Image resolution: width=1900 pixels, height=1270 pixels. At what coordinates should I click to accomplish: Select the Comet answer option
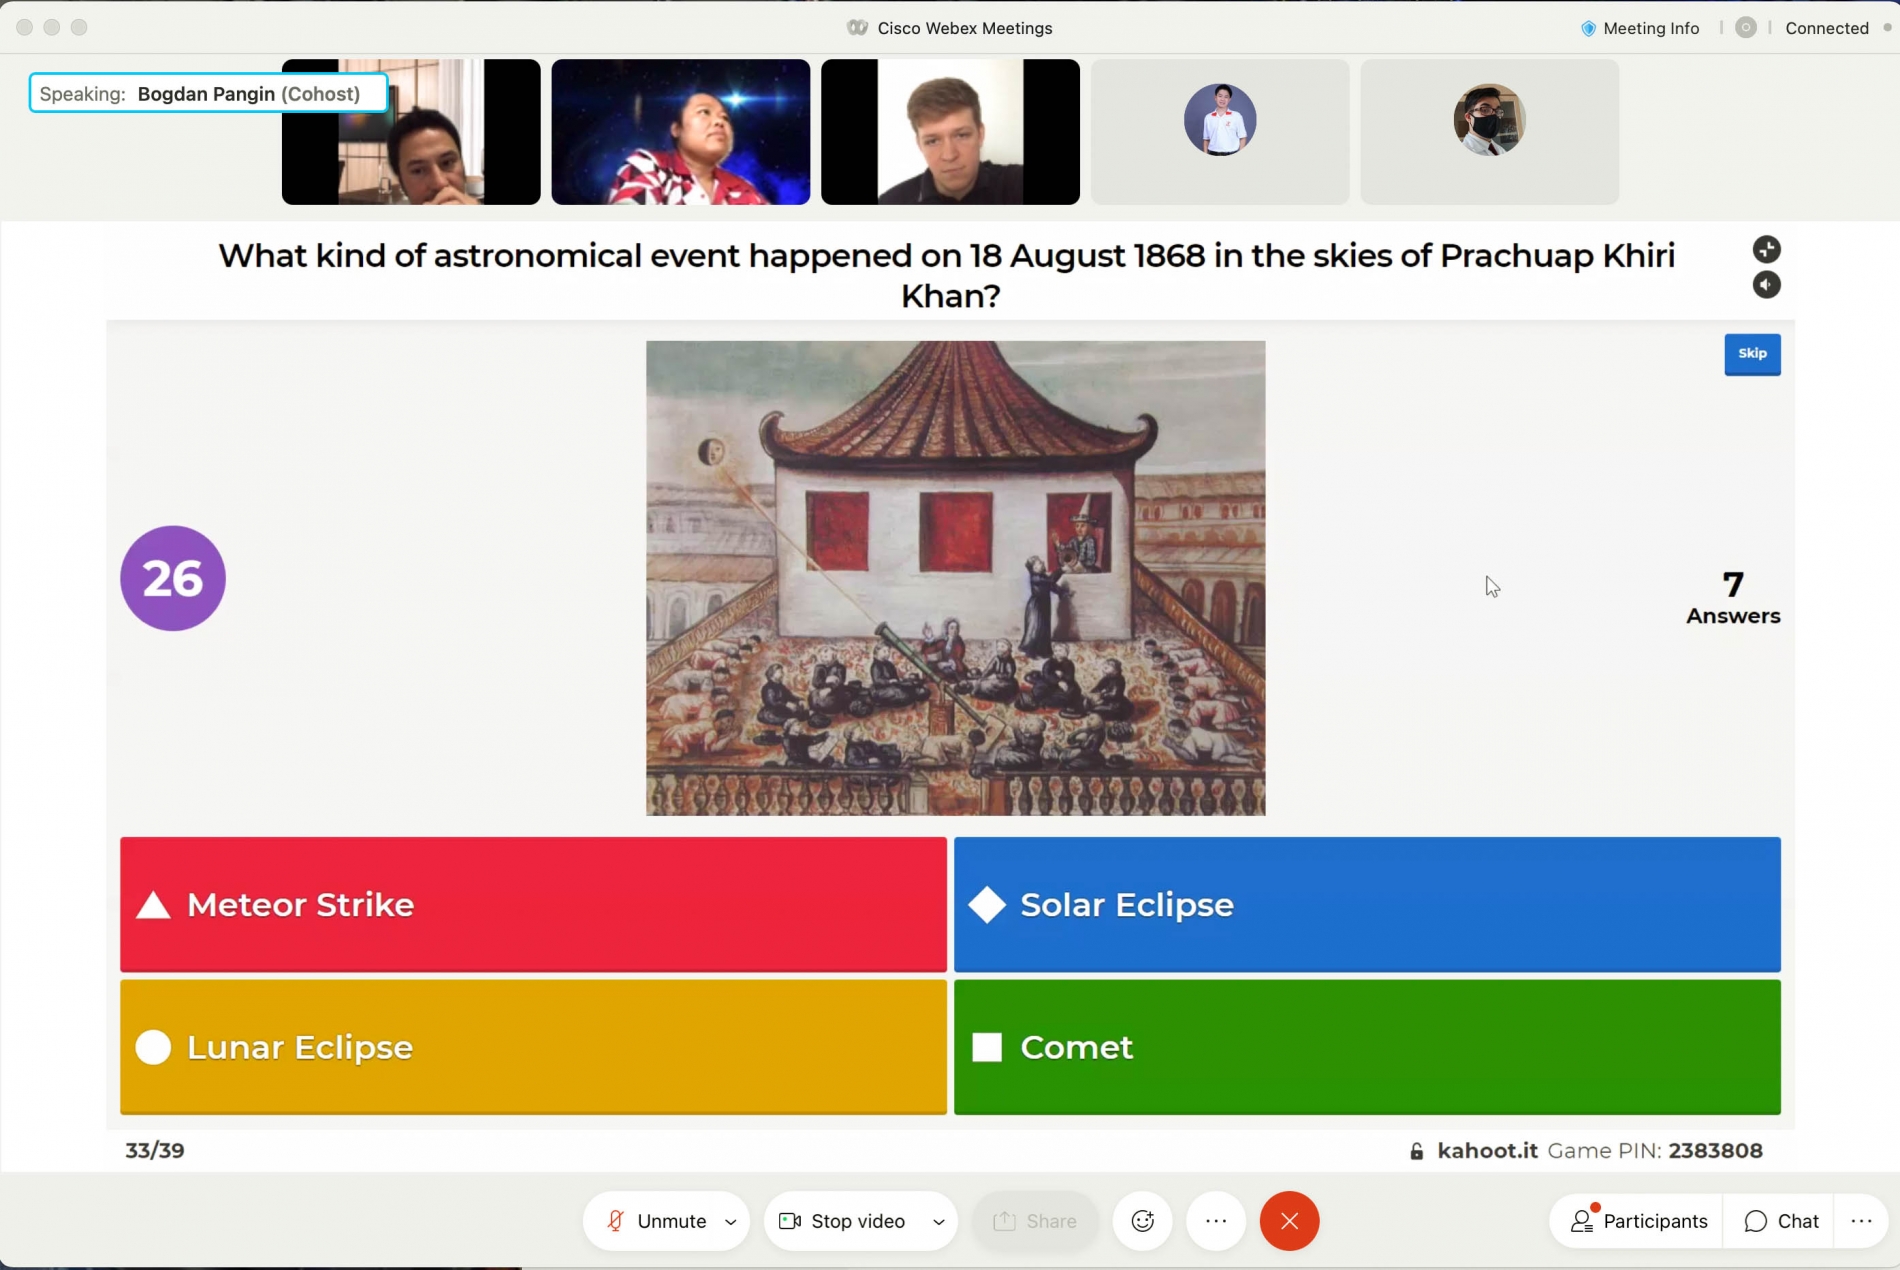click(1367, 1047)
